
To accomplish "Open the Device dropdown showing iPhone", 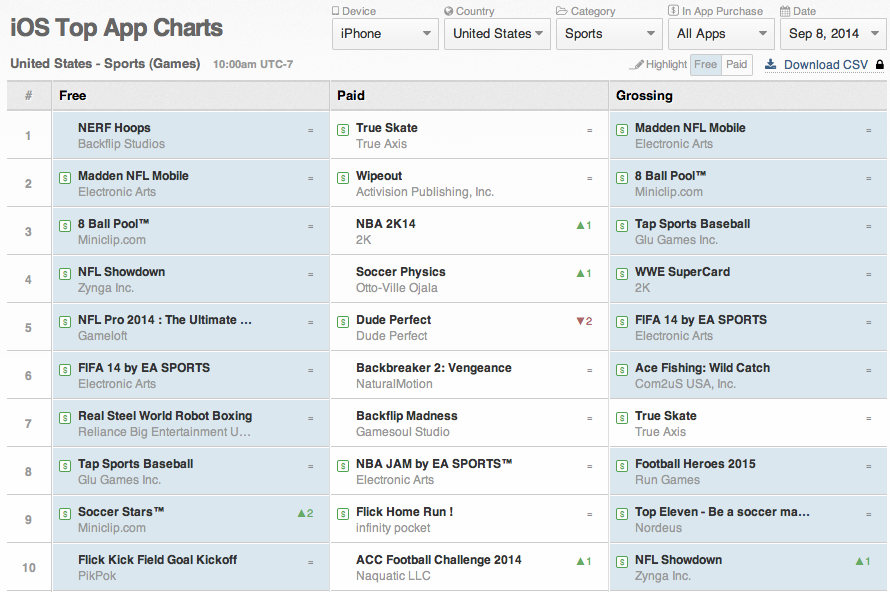I will pos(385,34).
